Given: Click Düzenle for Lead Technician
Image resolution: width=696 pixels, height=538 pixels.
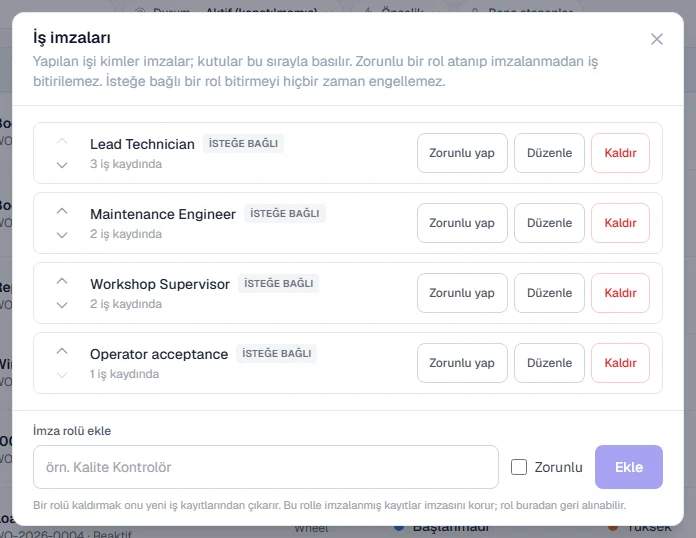Looking at the screenshot, I should tap(549, 153).
